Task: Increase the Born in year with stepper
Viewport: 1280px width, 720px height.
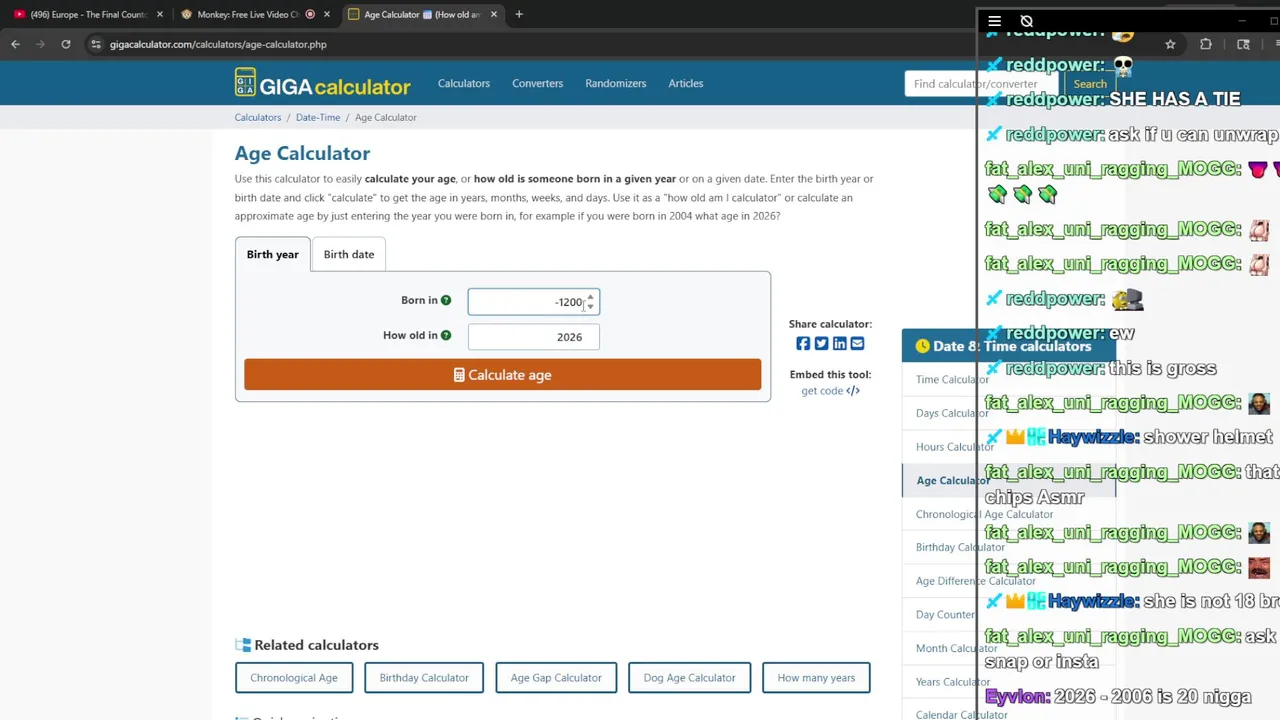Action: click(590, 297)
